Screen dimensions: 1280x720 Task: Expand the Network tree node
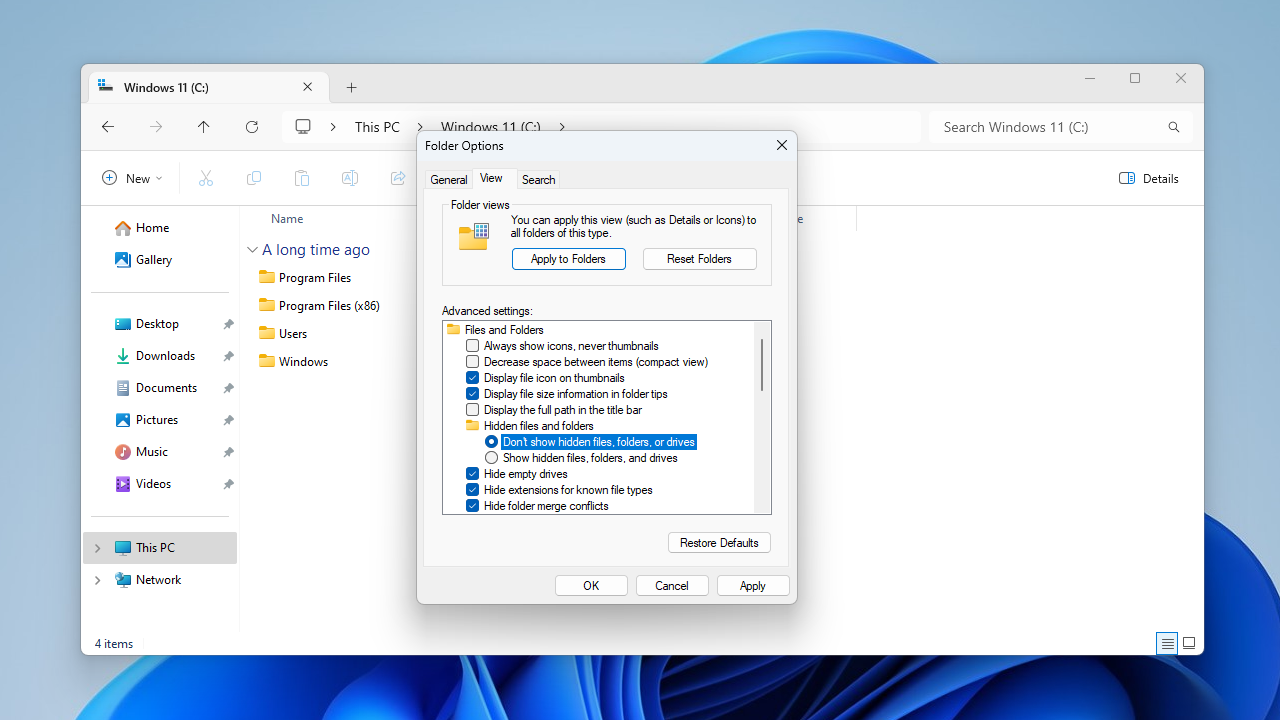coord(97,580)
